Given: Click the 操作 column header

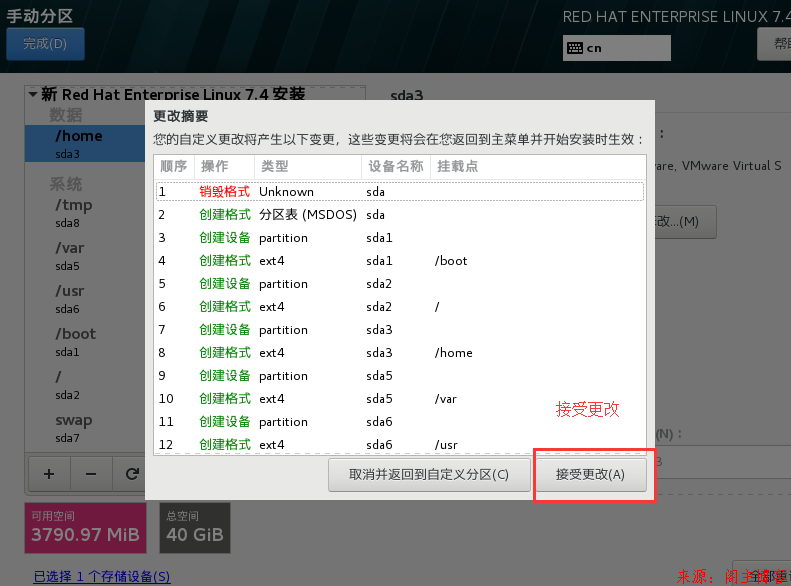Looking at the screenshot, I should (x=224, y=166).
